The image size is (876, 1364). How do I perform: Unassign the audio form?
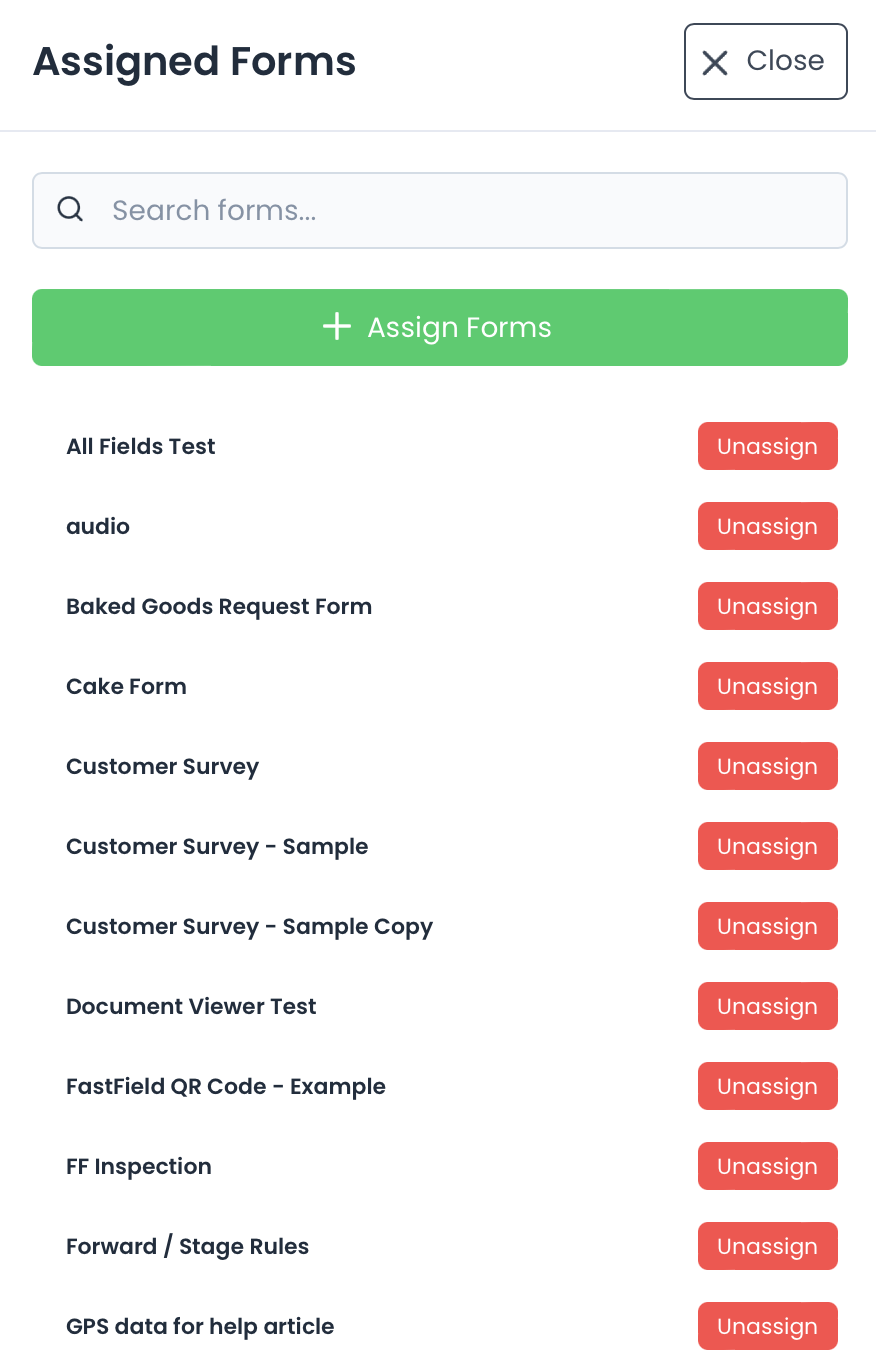767,526
